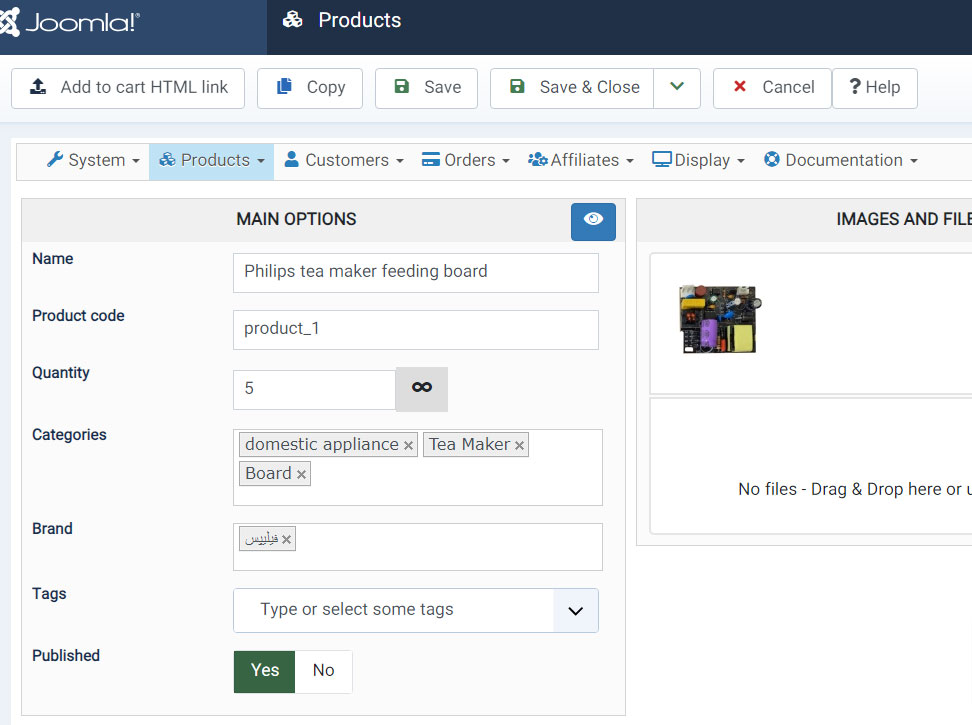Screen dimensions: 972x725
Task: Click the Product code label
Action: 78,316
